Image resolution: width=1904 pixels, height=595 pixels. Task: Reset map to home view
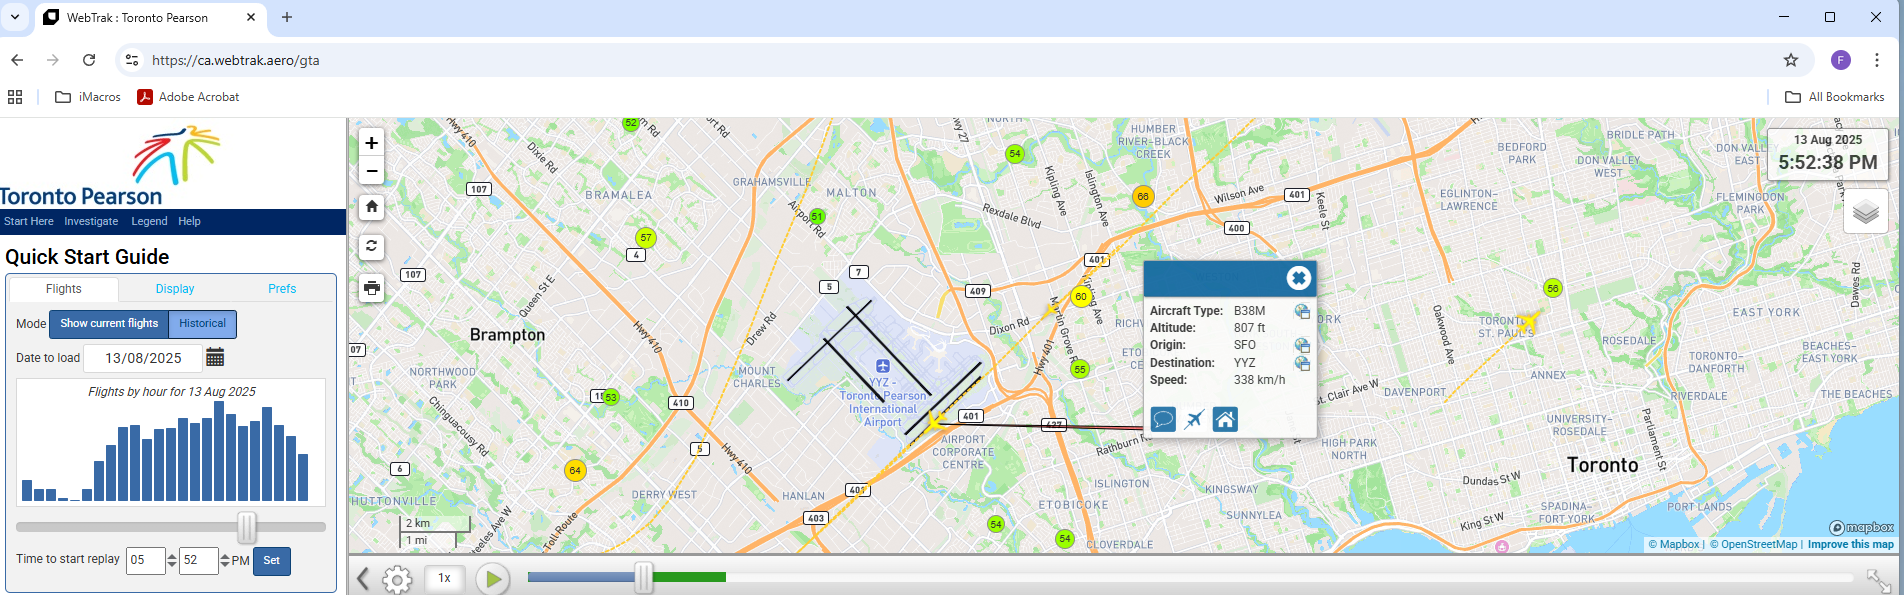pyautogui.click(x=371, y=207)
